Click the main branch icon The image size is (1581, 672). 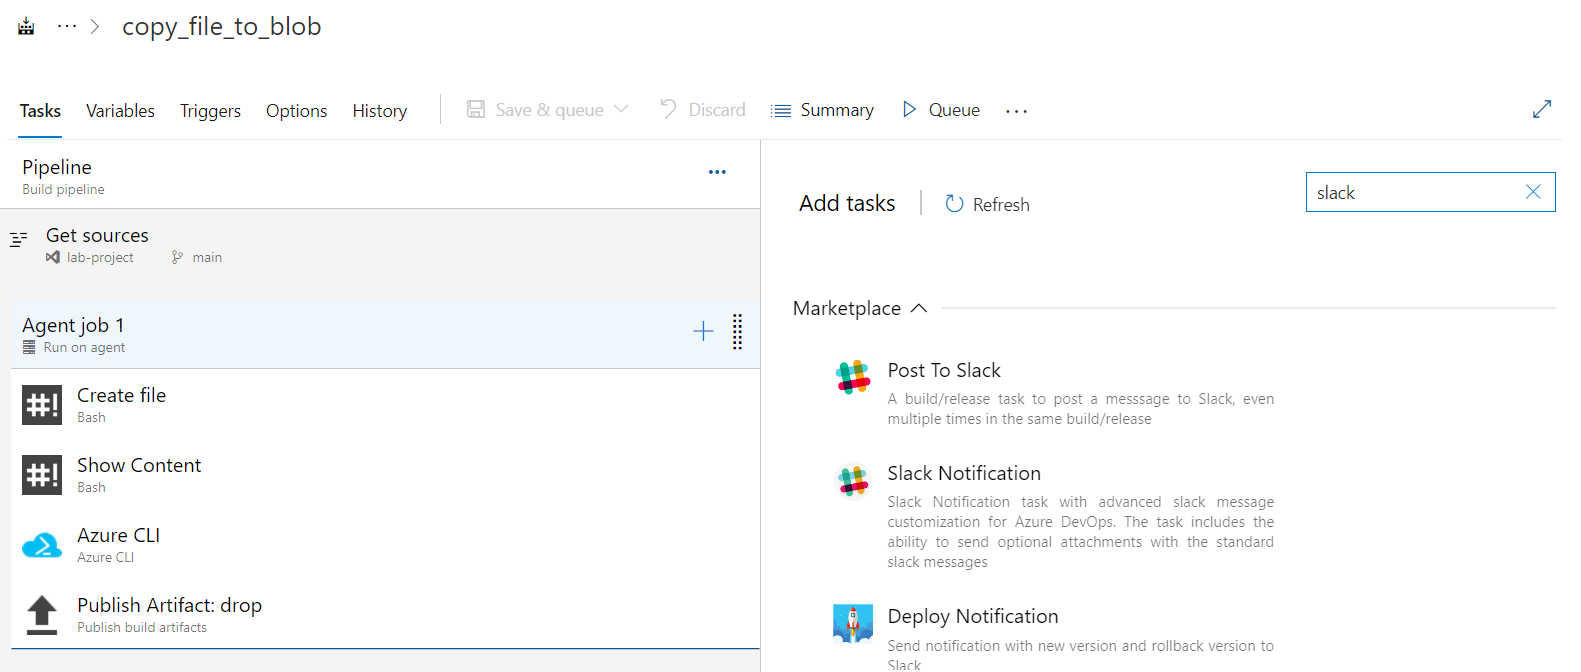tap(177, 257)
